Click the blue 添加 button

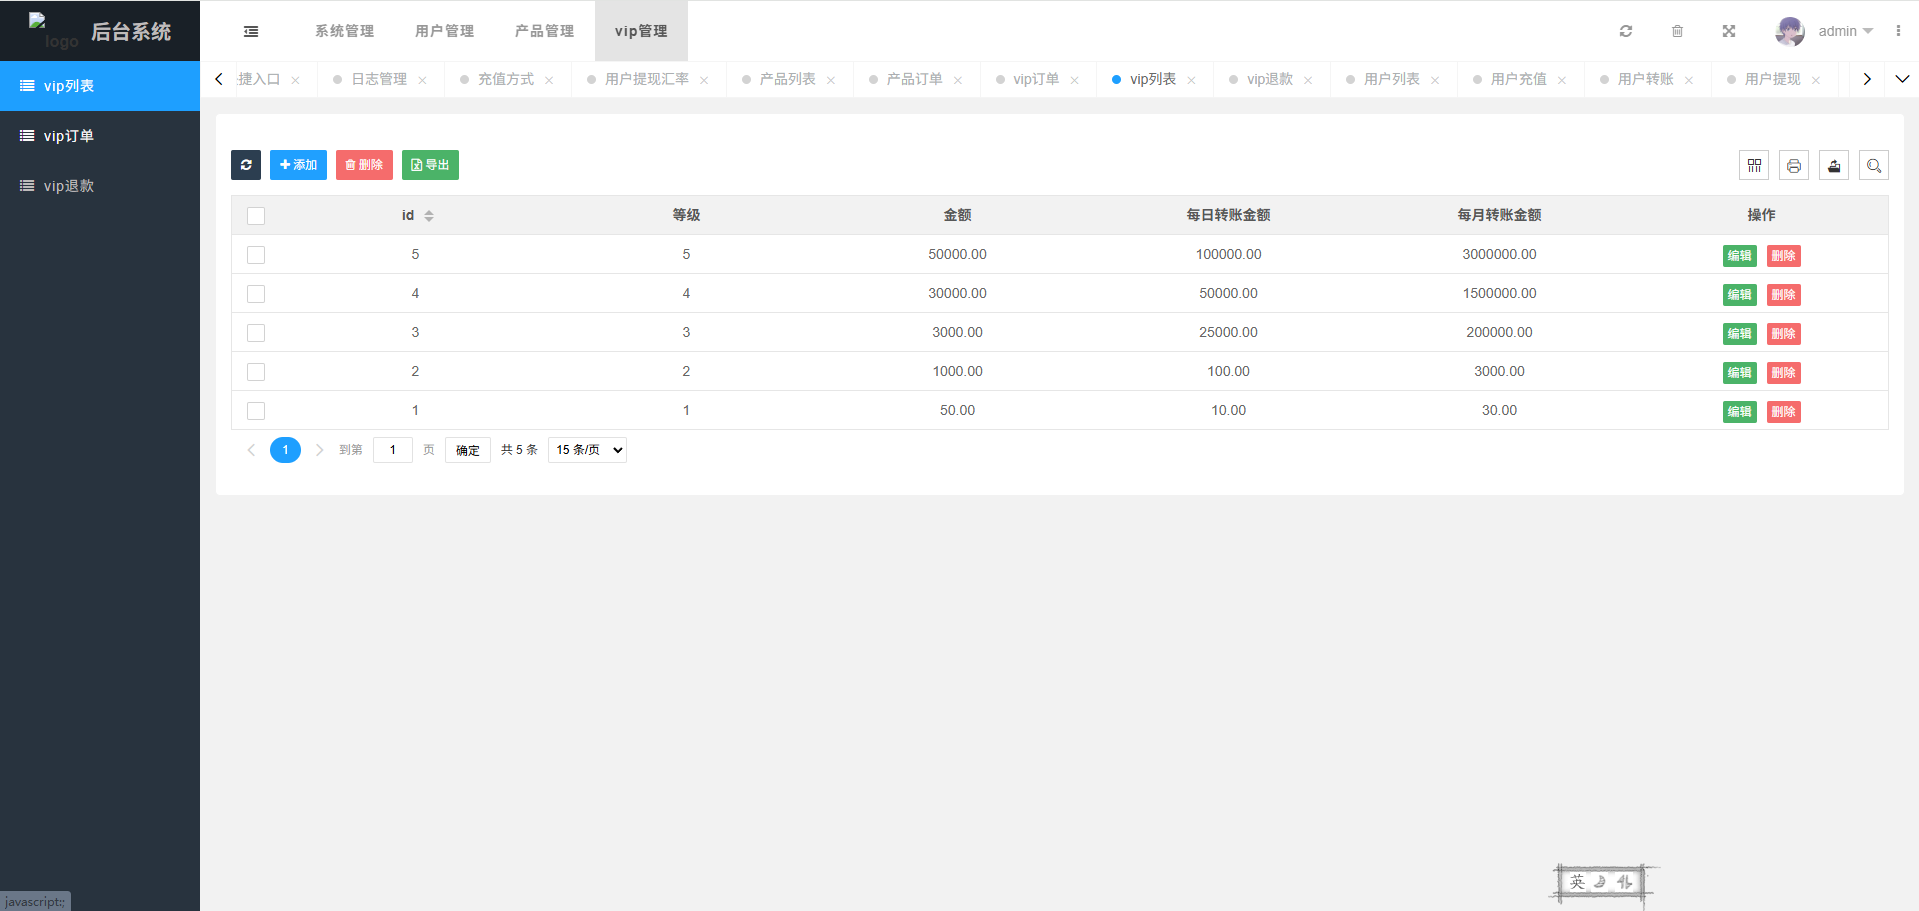click(x=298, y=165)
